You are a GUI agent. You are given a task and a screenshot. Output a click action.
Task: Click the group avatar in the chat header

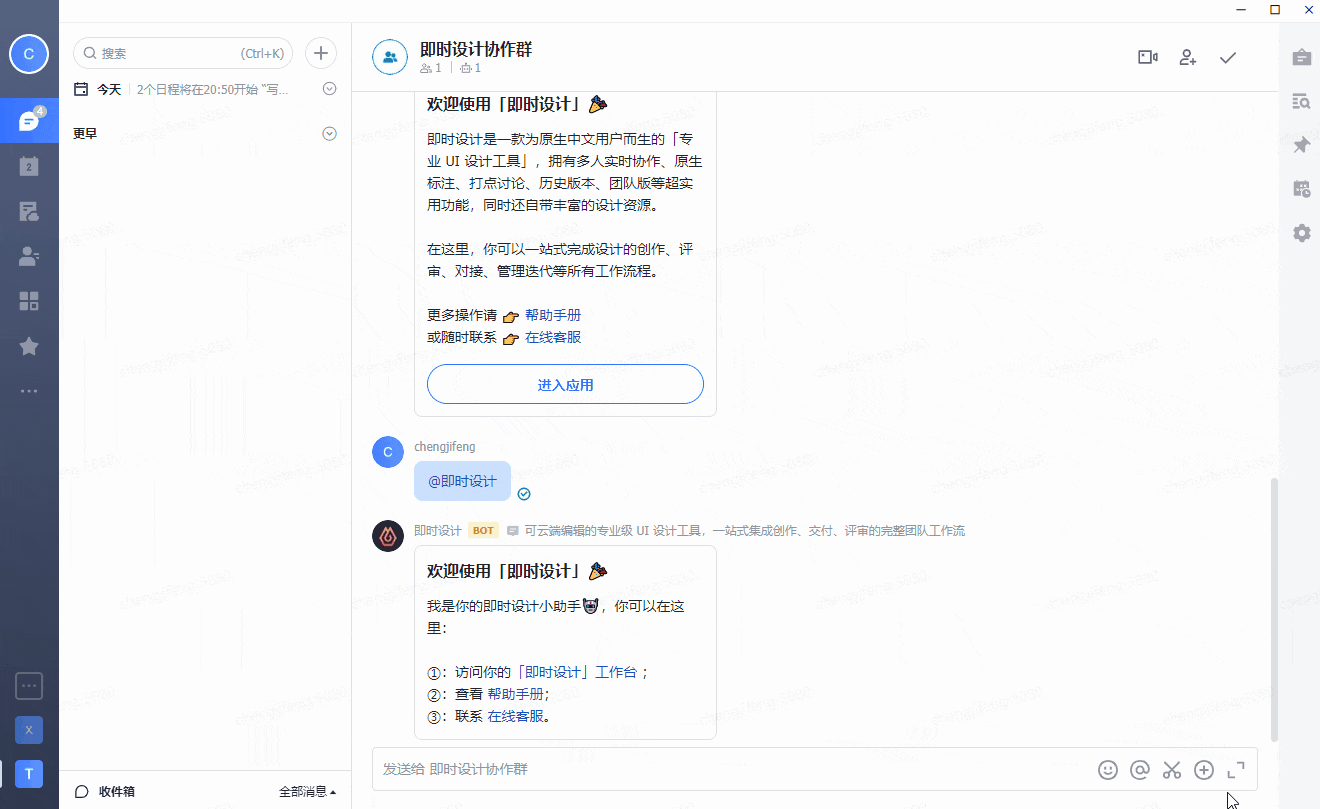point(390,57)
